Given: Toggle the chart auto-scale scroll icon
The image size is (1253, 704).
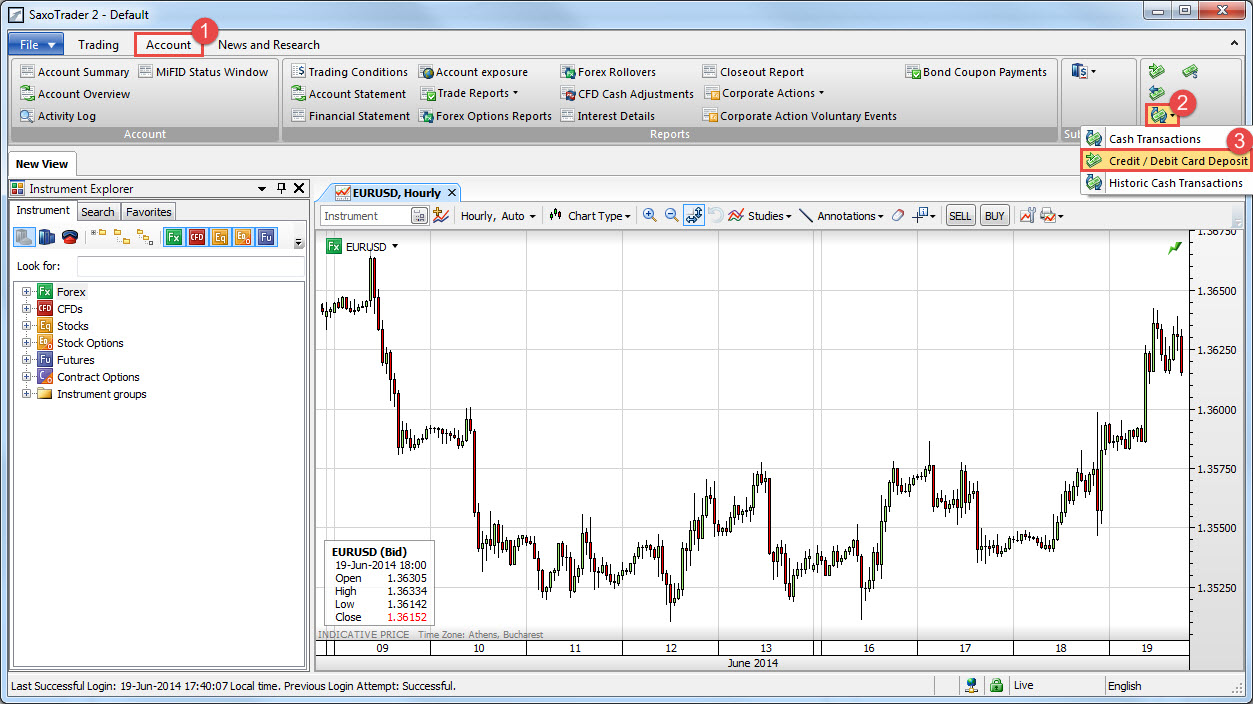Looking at the screenshot, I should (x=694, y=215).
